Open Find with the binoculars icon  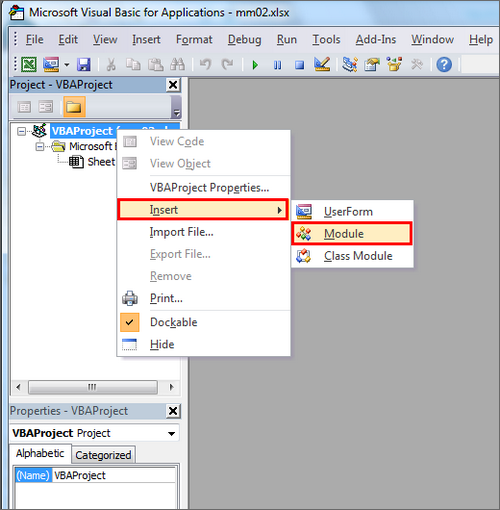(177, 64)
